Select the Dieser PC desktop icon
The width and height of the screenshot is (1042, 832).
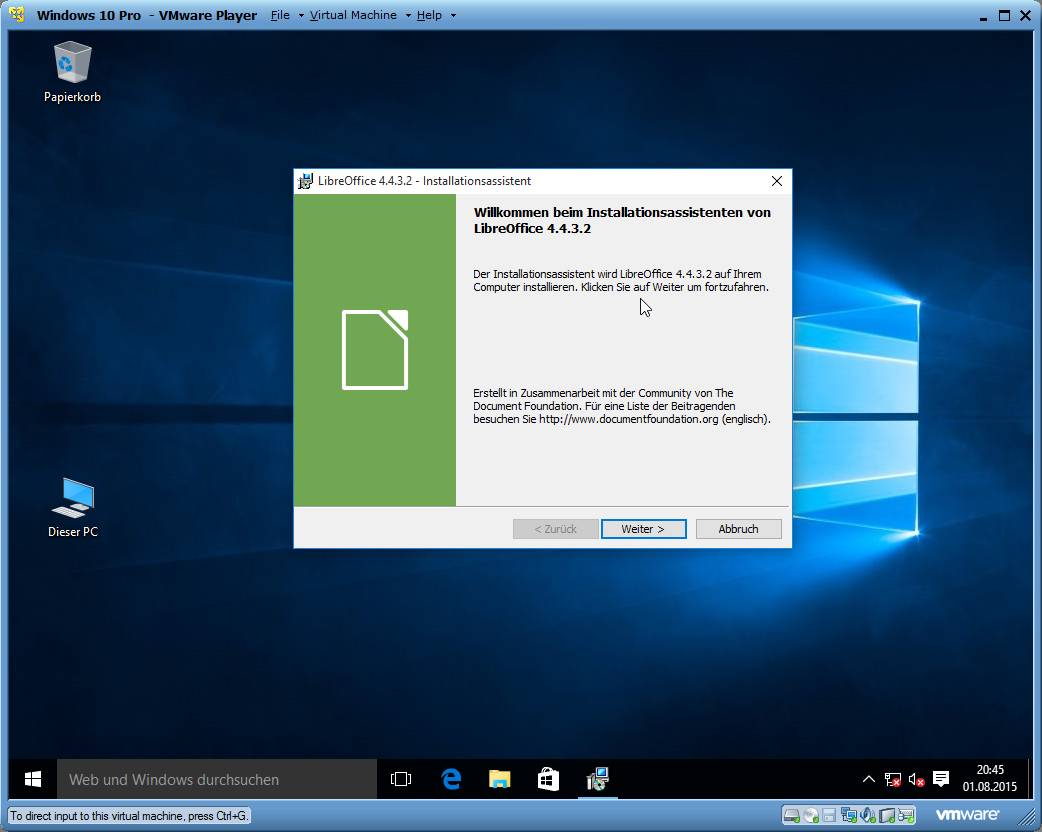pos(73,498)
